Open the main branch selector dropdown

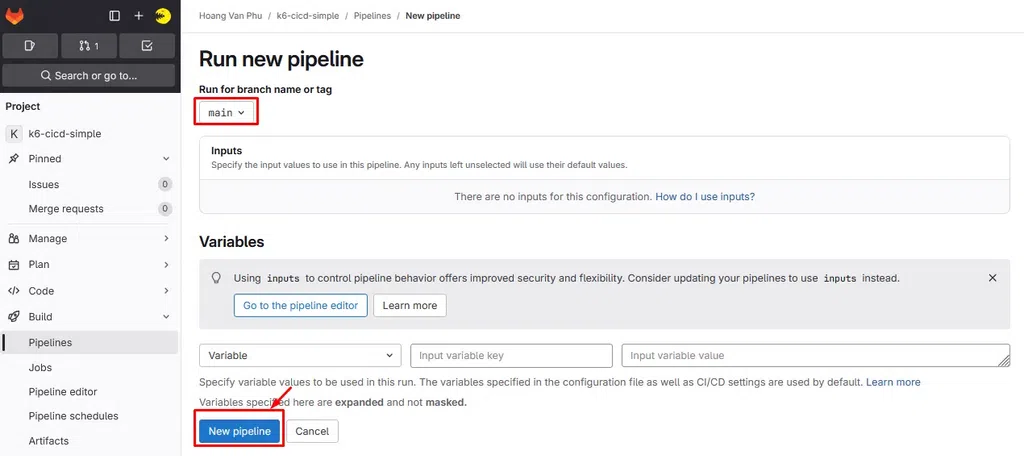pyautogui.click(x=226, y=112)
